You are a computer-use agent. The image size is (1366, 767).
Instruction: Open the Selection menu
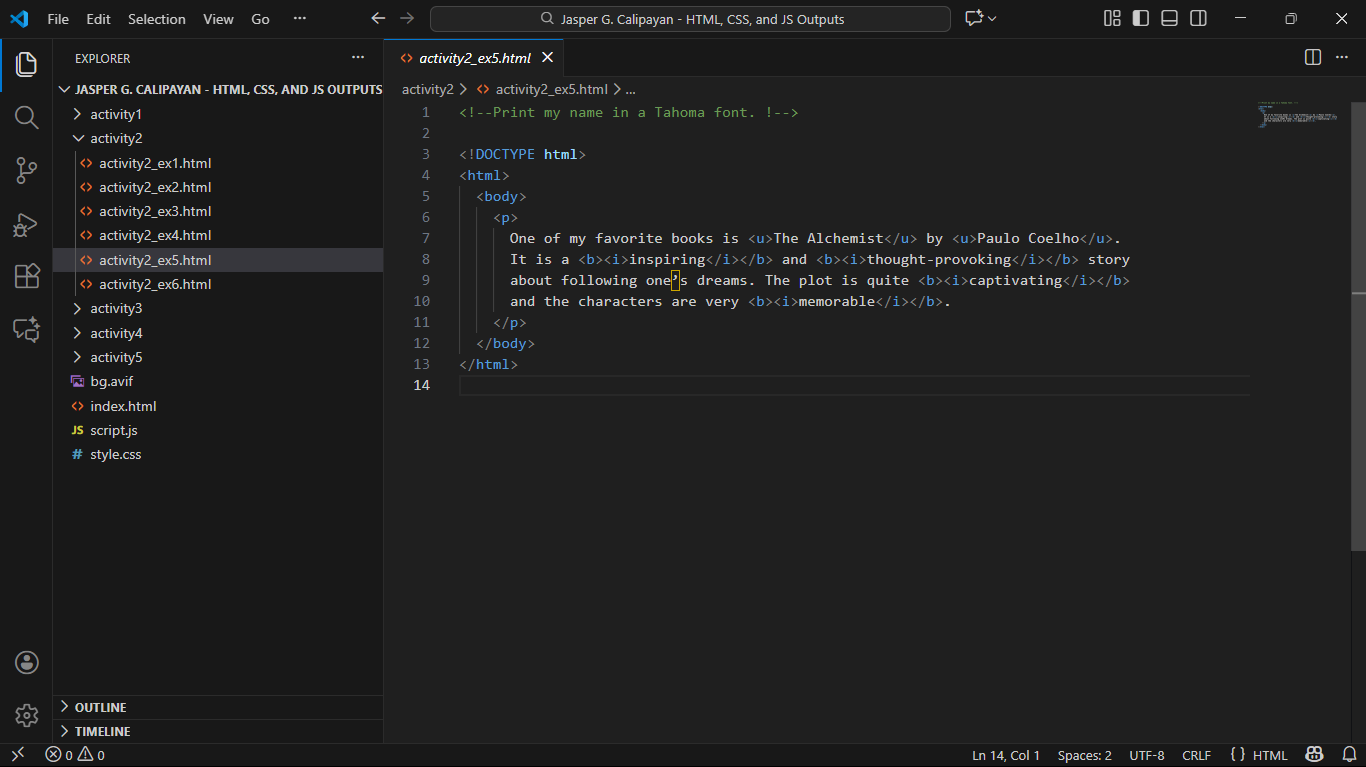[x=156, y=19]
